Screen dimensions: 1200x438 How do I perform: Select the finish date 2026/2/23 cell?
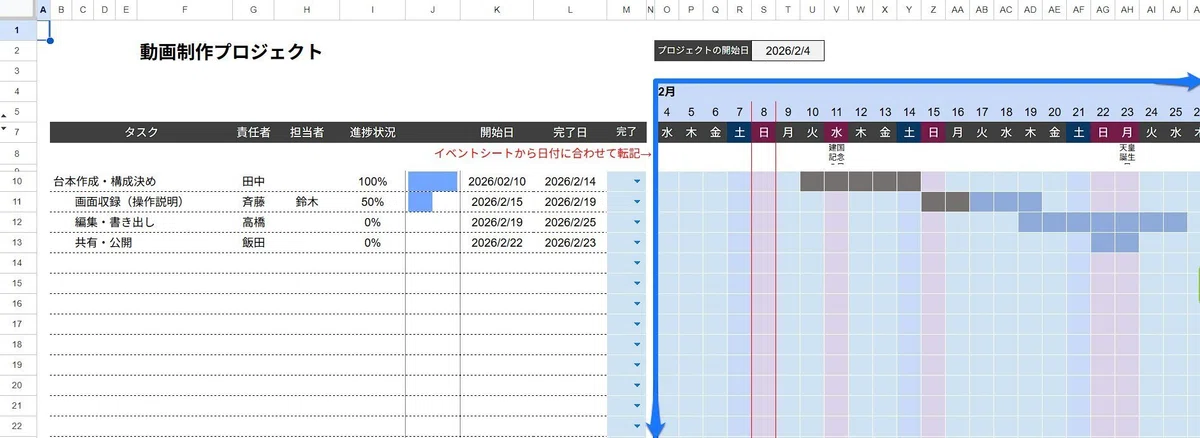tap(570, 243)
